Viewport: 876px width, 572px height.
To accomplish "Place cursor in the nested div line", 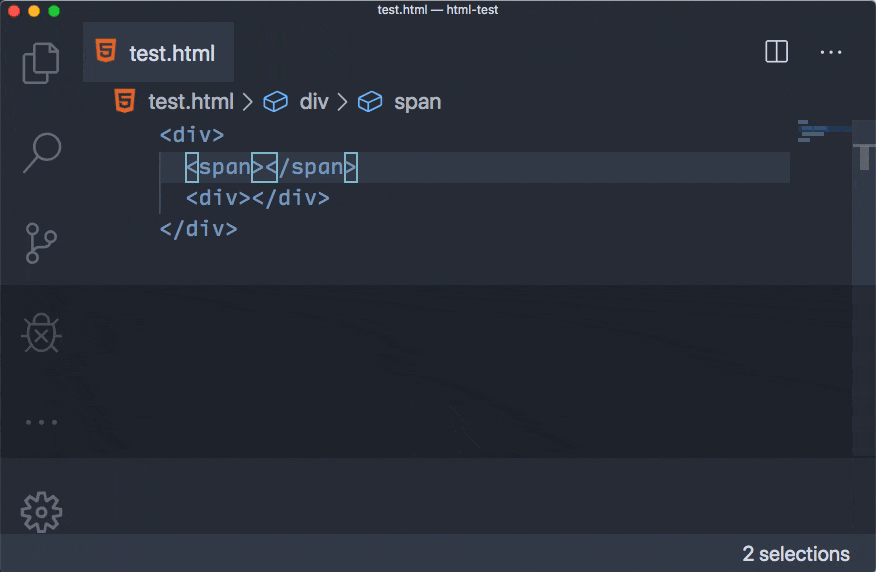I will tap(257, 198).
